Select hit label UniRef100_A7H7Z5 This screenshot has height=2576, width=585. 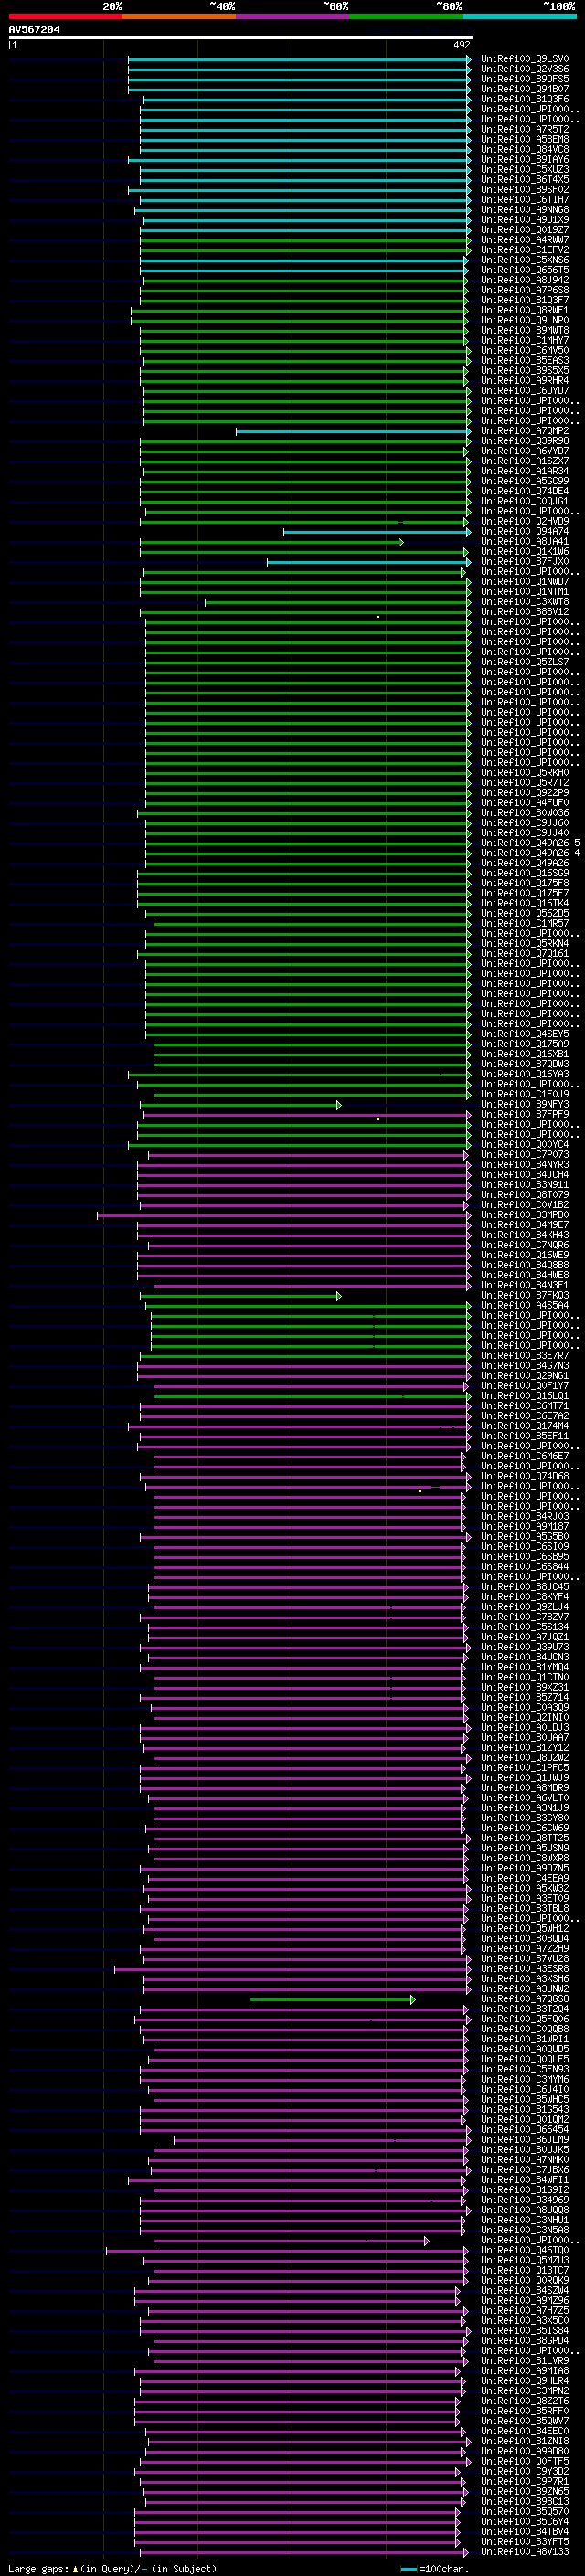[525, 2311]
